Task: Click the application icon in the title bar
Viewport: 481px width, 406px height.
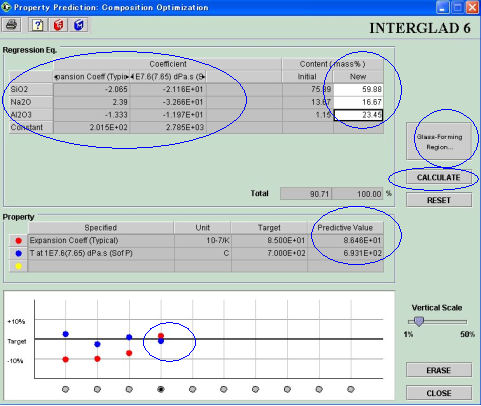Action: pyautogui.click(x=6, y=7)
